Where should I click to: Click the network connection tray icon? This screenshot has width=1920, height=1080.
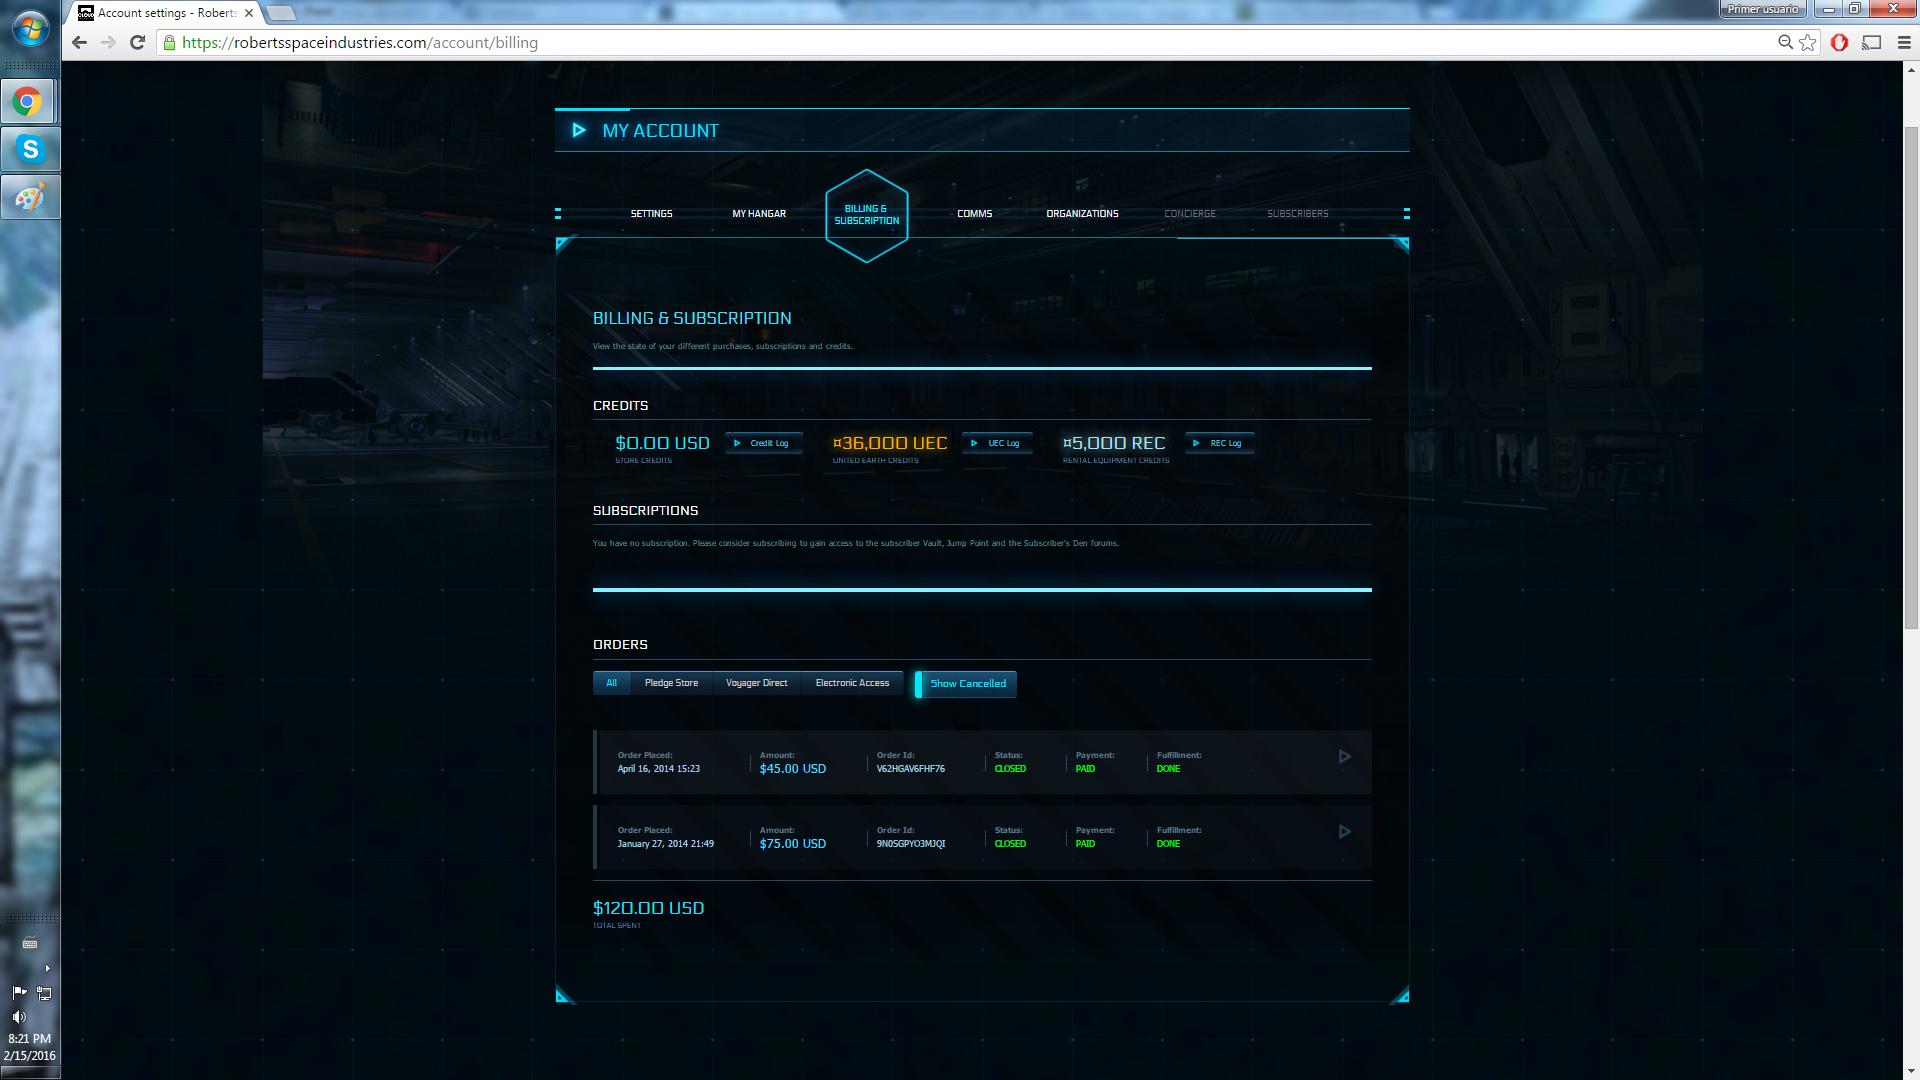44,993
